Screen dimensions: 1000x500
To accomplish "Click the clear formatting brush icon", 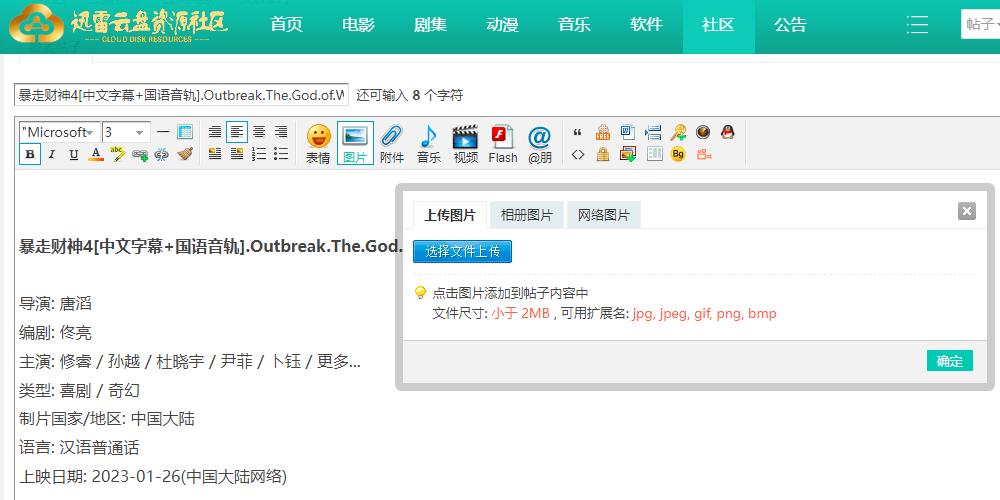I will (x=184, y=154).
